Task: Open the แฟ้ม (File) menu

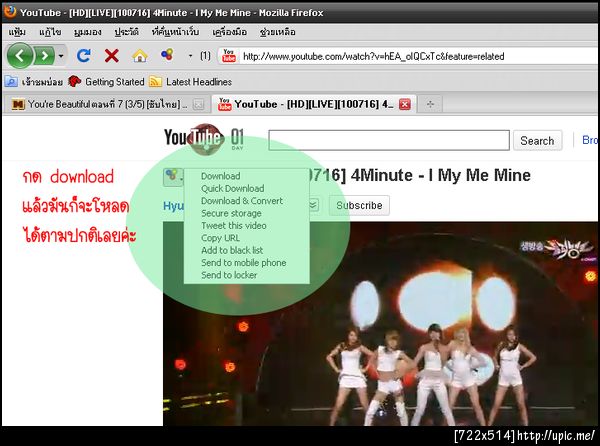Action: click(x=17, y=32)
